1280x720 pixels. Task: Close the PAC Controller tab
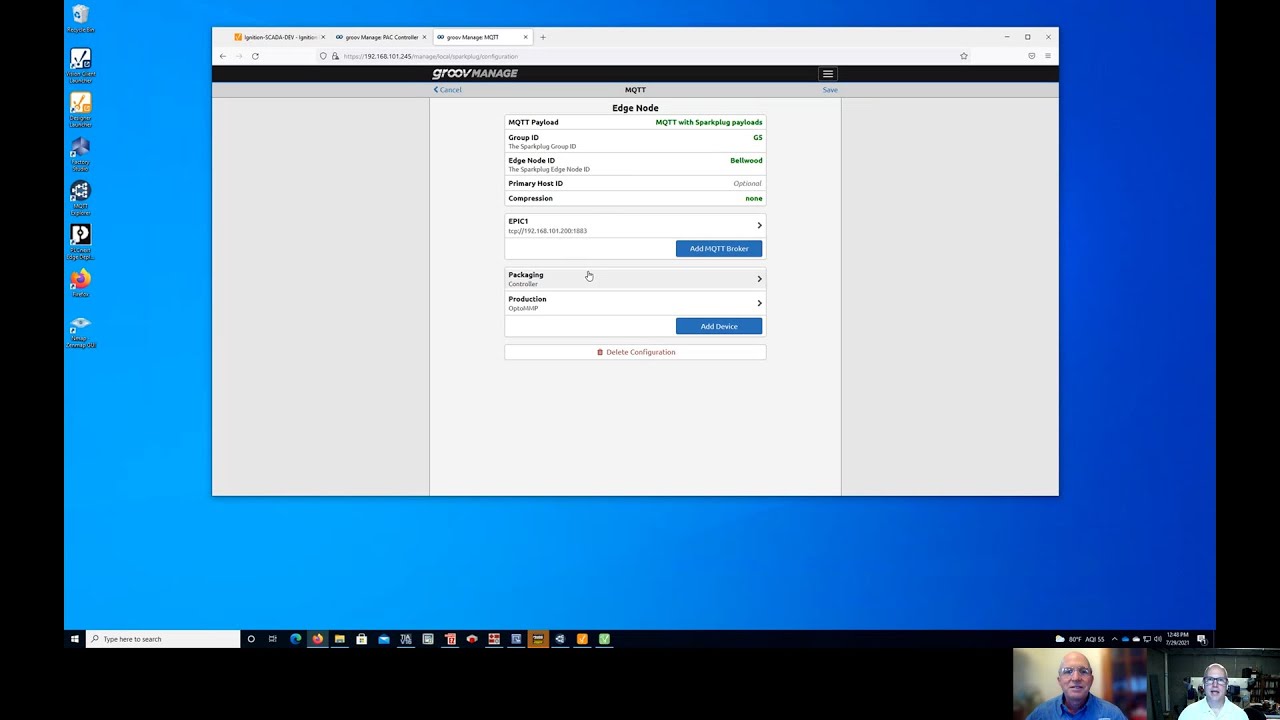tap(424, 37)
